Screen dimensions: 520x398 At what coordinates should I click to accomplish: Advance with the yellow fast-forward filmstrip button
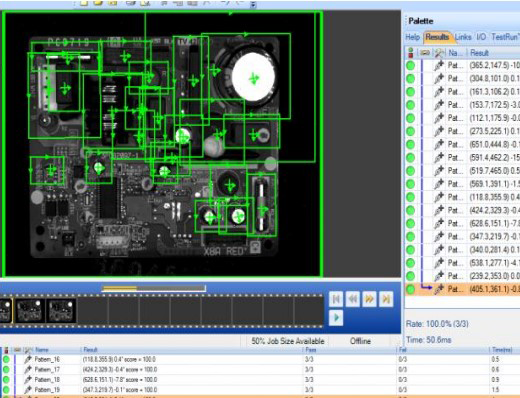click(x=369, y=299)
